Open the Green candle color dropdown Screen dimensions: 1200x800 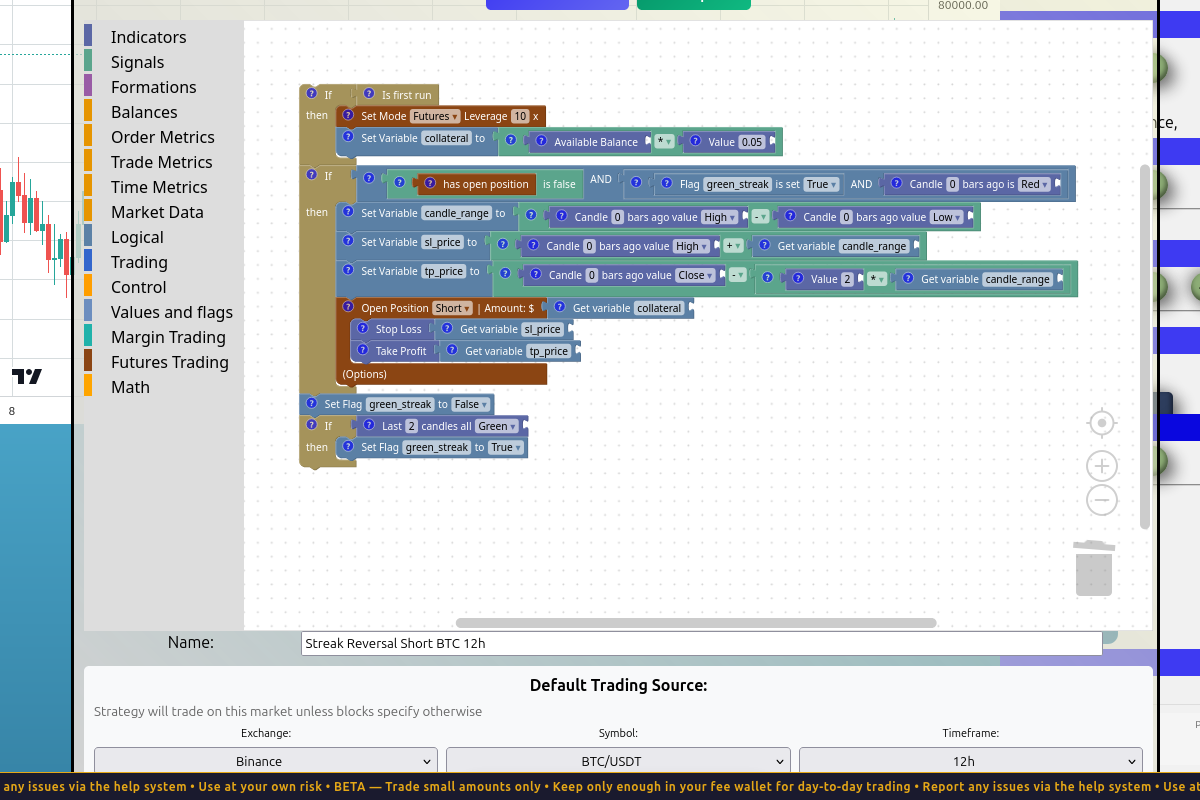click(497, 426)
